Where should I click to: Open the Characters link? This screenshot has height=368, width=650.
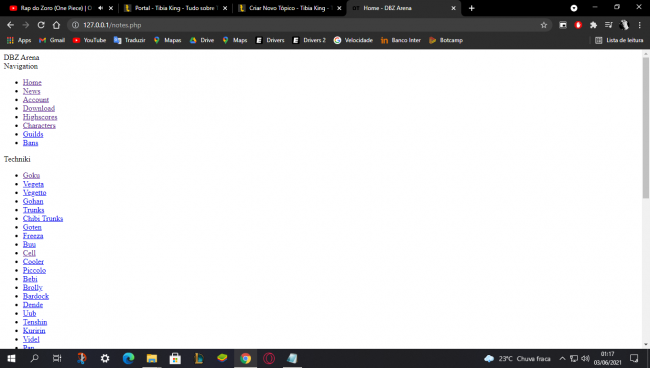(39, 126)
